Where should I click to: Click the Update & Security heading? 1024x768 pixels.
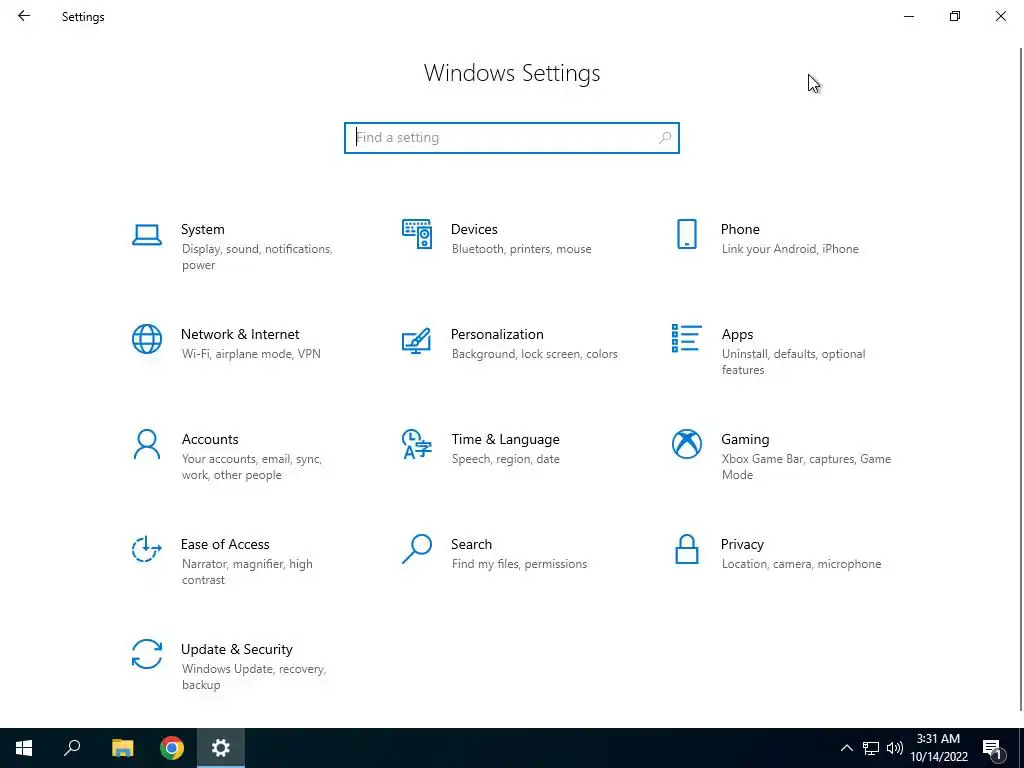[x=236, y=650]
